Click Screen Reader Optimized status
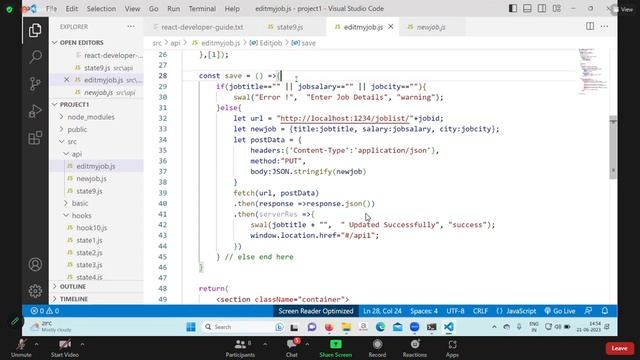640x360 pixels. pos(316,311)
